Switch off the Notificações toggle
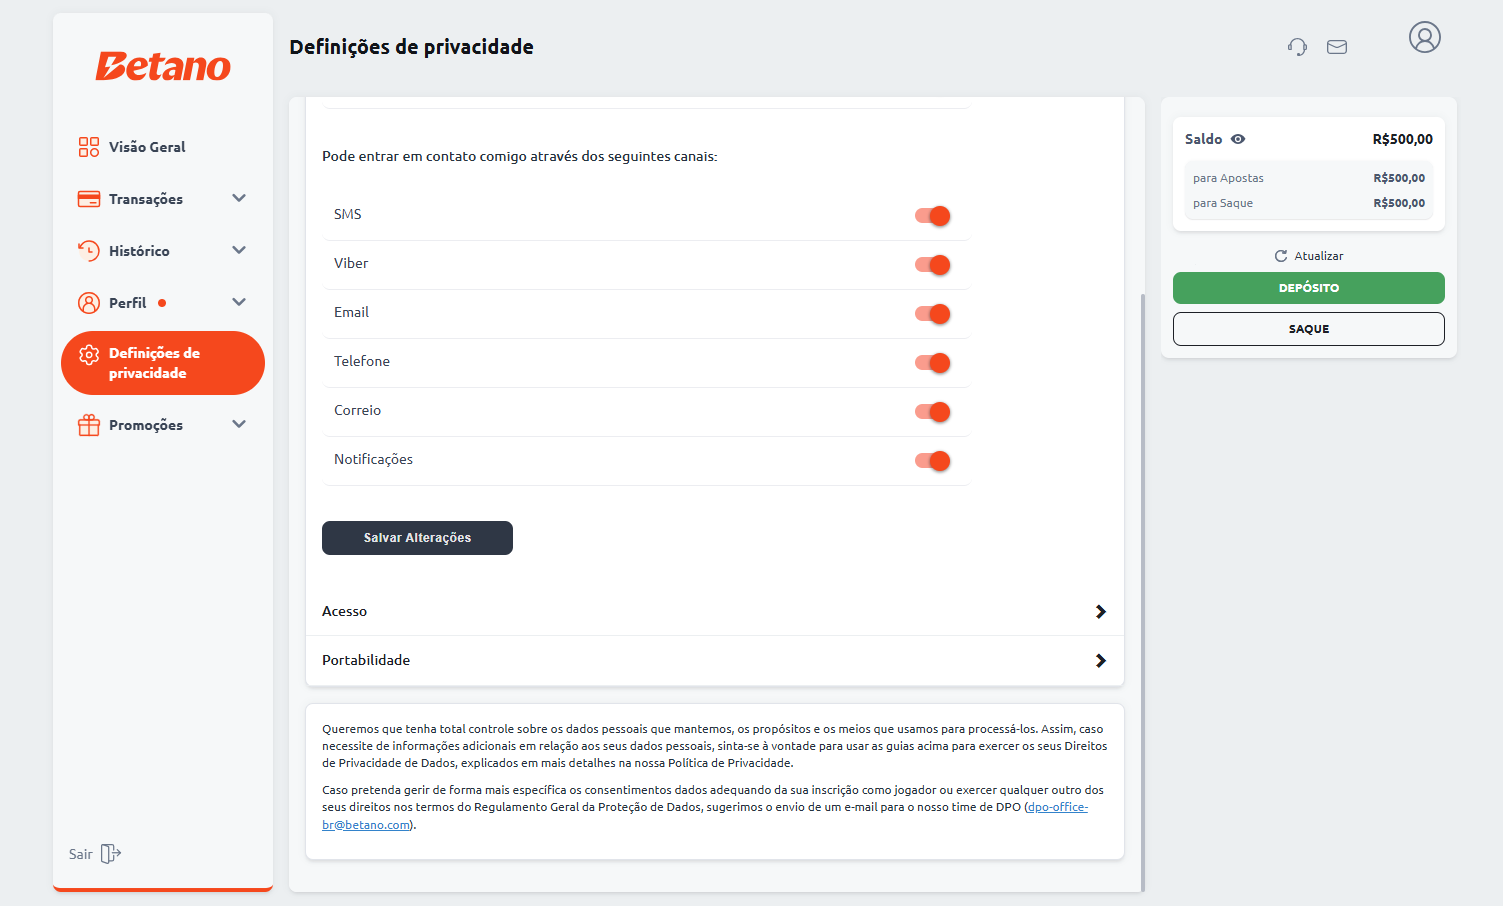1503x906 pixels. tap(932, 461)
